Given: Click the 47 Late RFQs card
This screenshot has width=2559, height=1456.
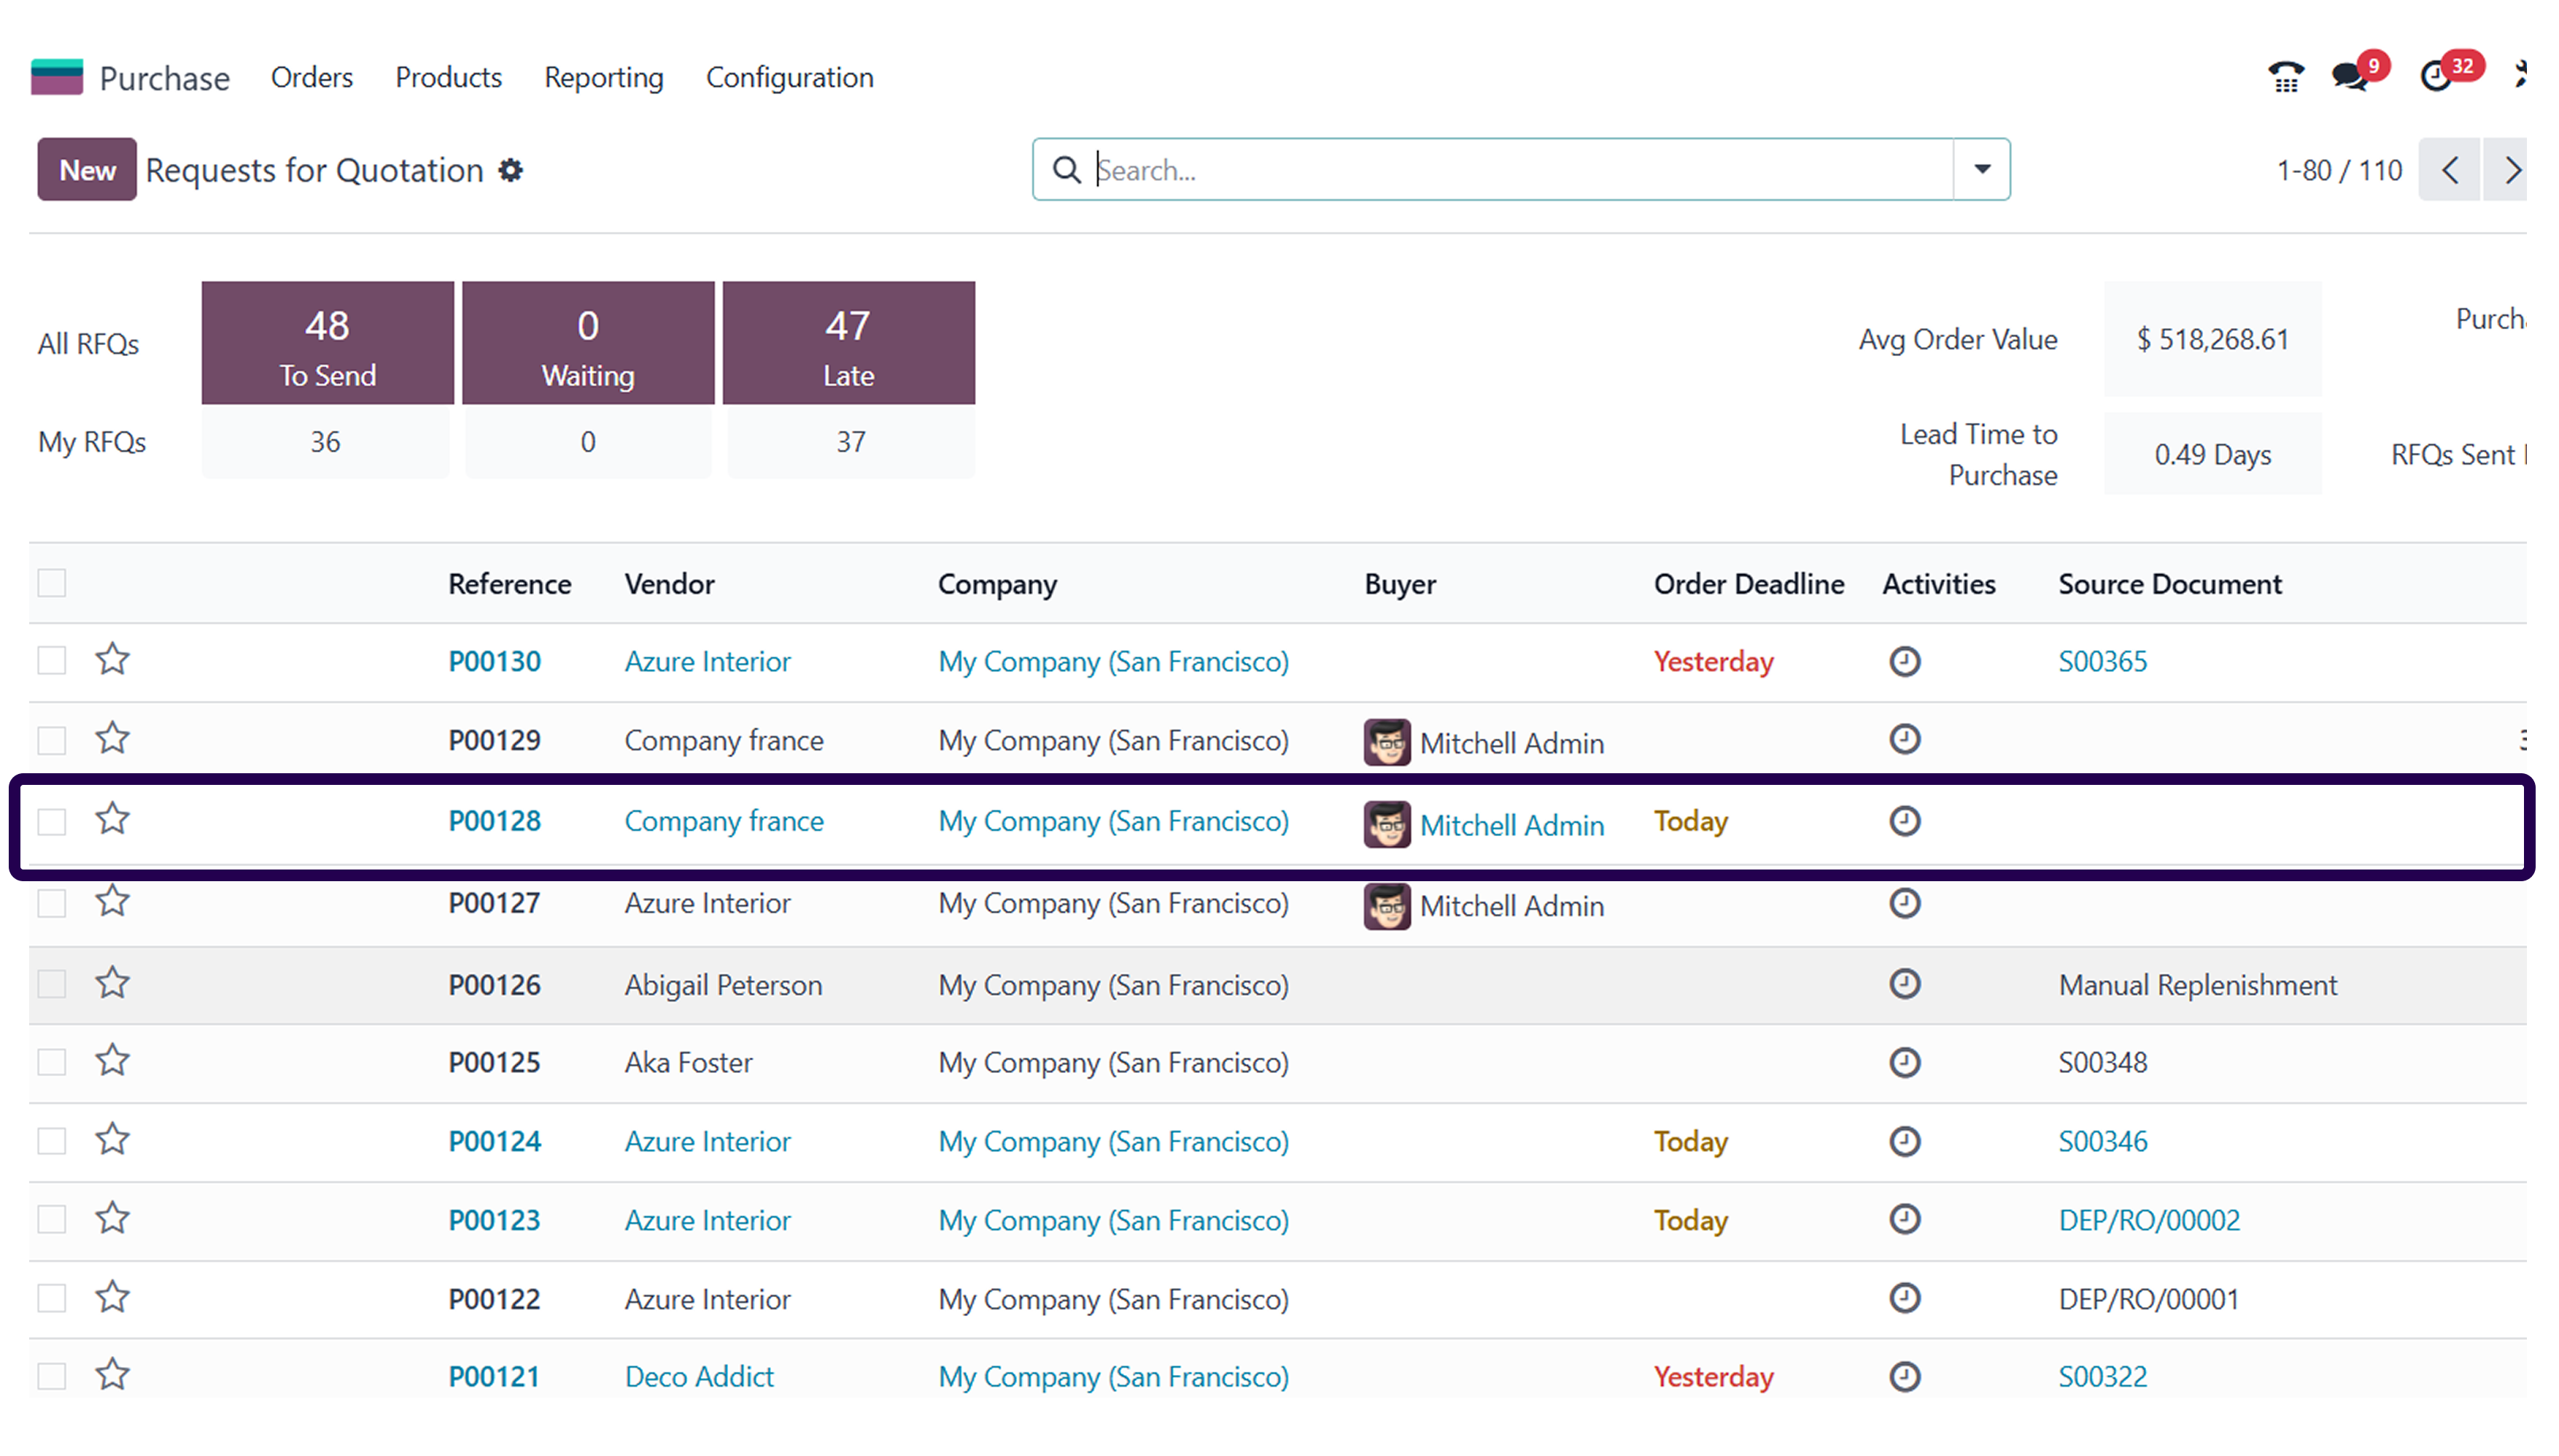Looking at the screenshot, I should click(x=848, y=342).
